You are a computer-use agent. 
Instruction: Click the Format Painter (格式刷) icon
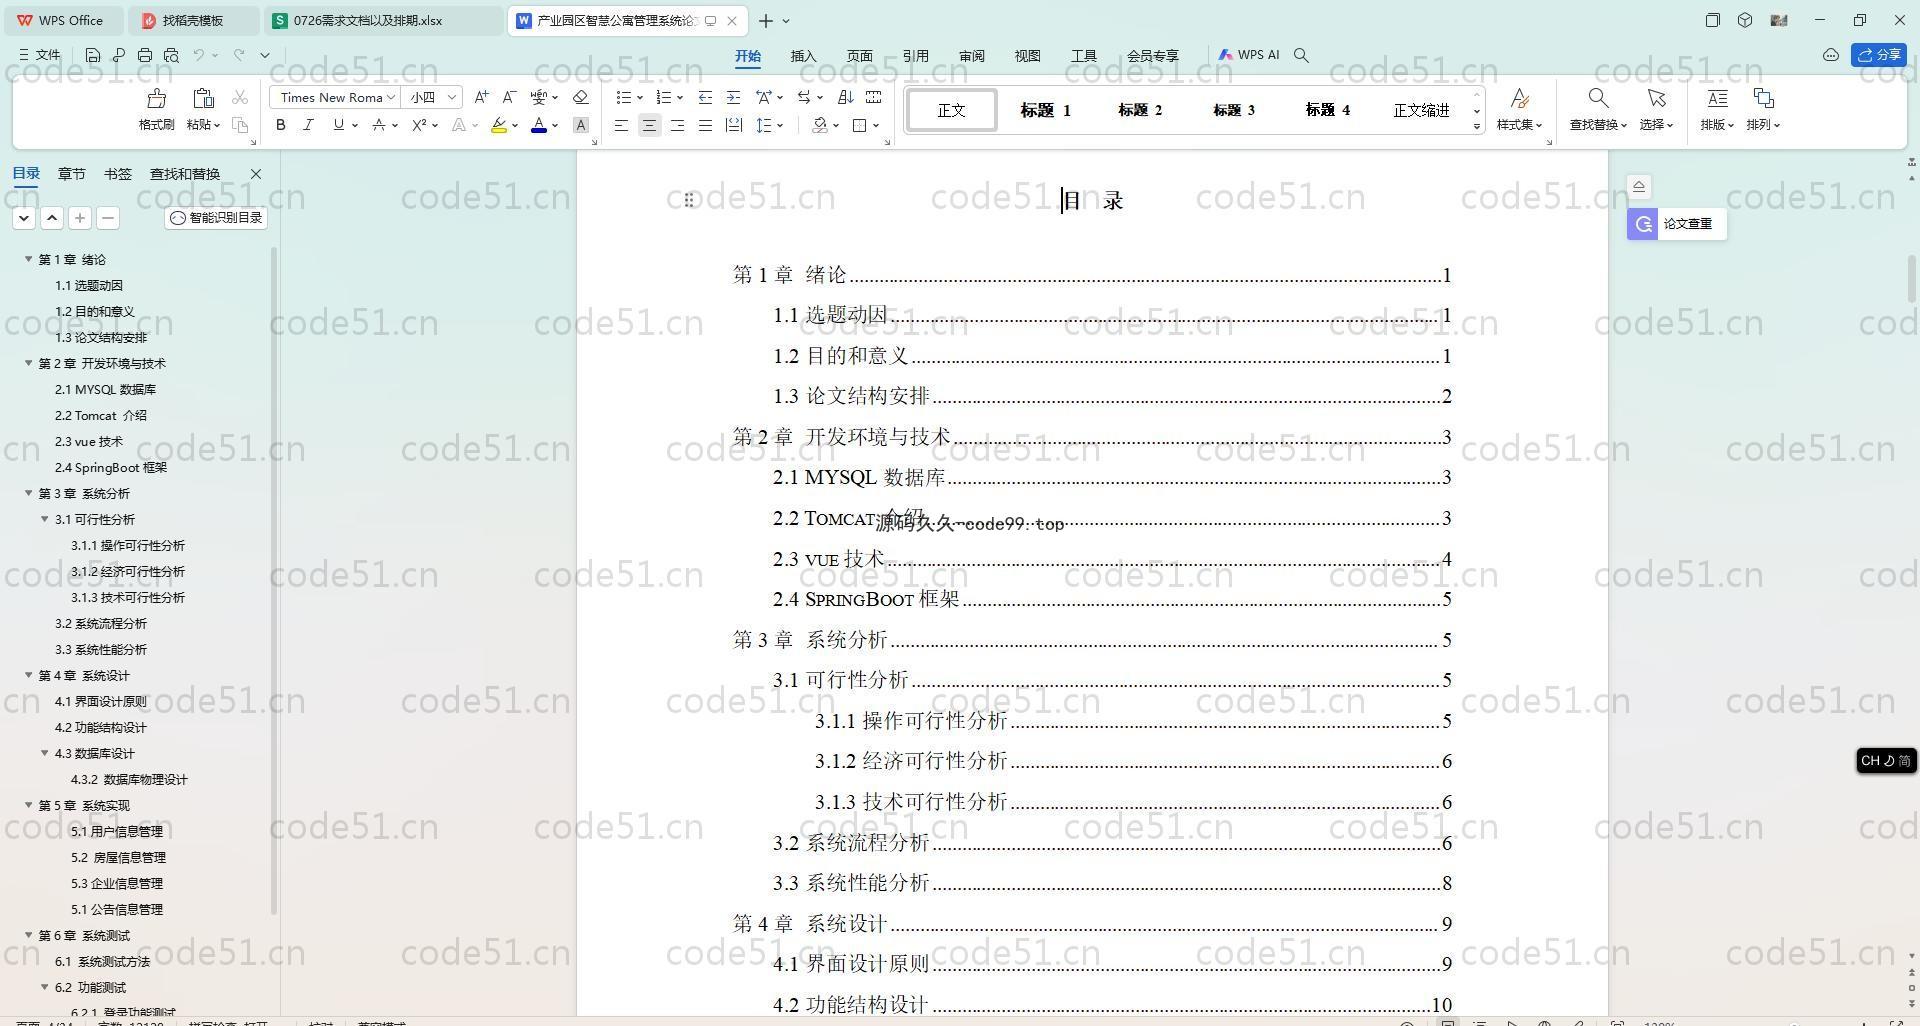pyautogui.click(x=156, y=109)
